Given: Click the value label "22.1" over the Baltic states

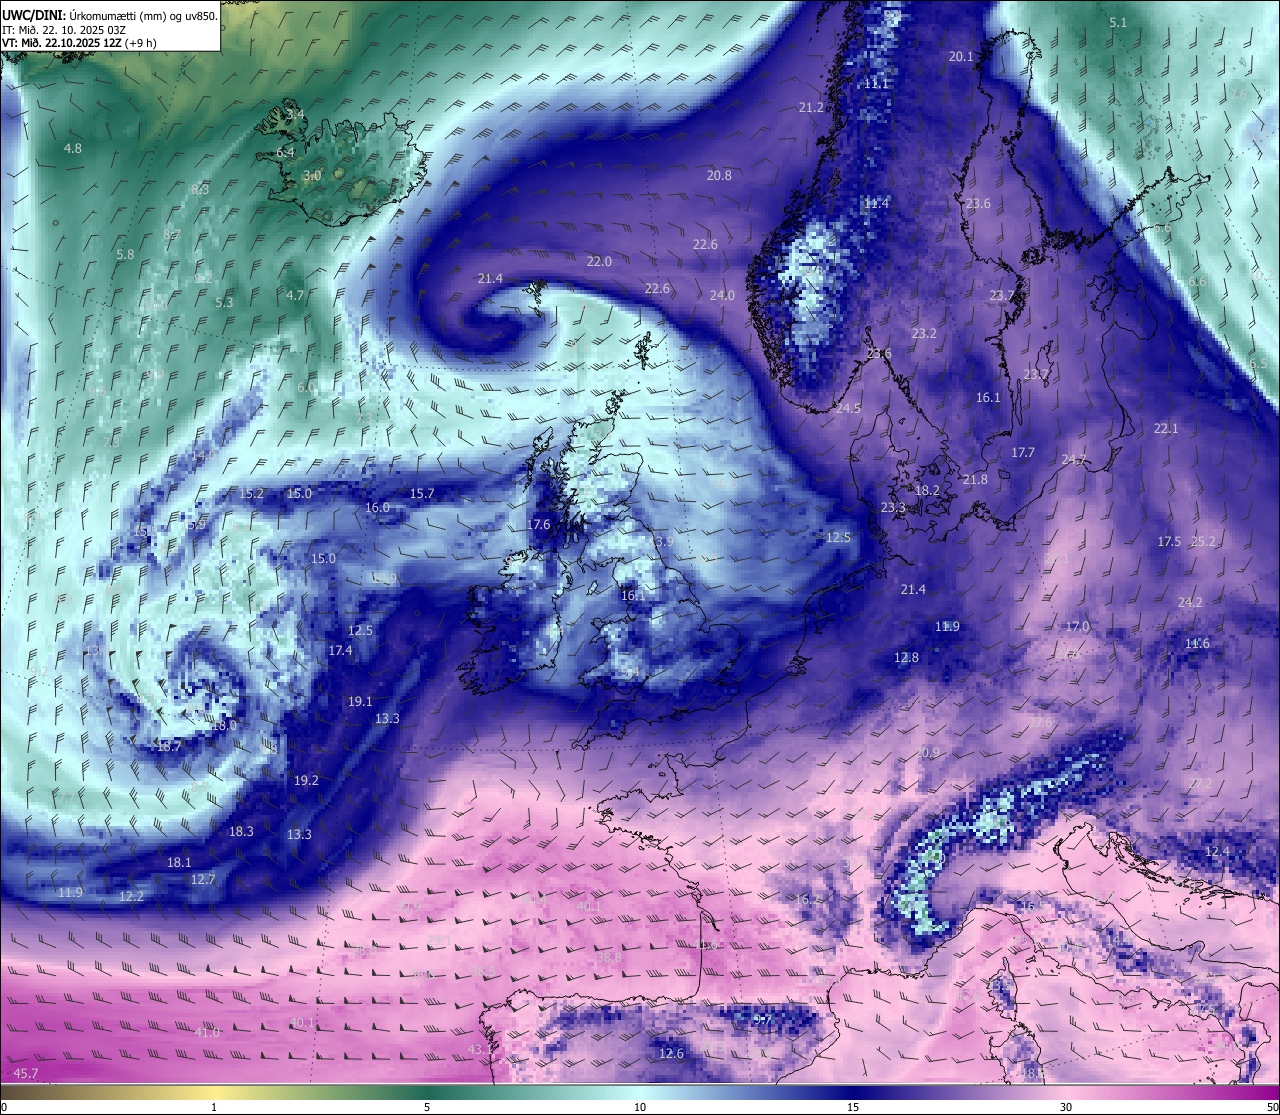Looking at the screenshot, I should [x=1166, y=428].
